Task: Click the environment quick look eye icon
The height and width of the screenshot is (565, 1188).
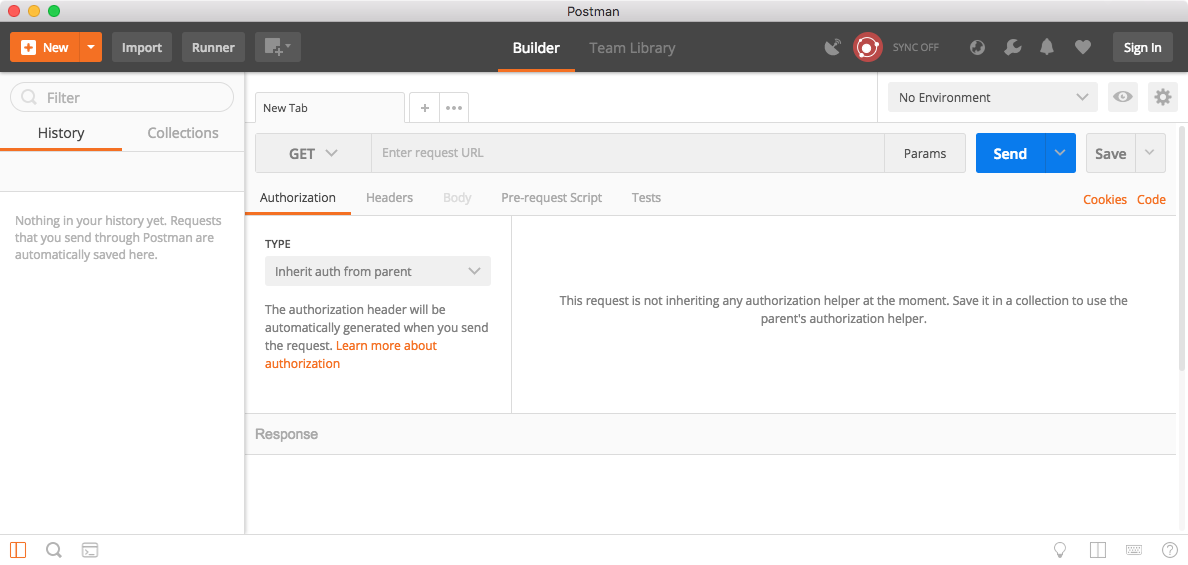Action: 1123,97
